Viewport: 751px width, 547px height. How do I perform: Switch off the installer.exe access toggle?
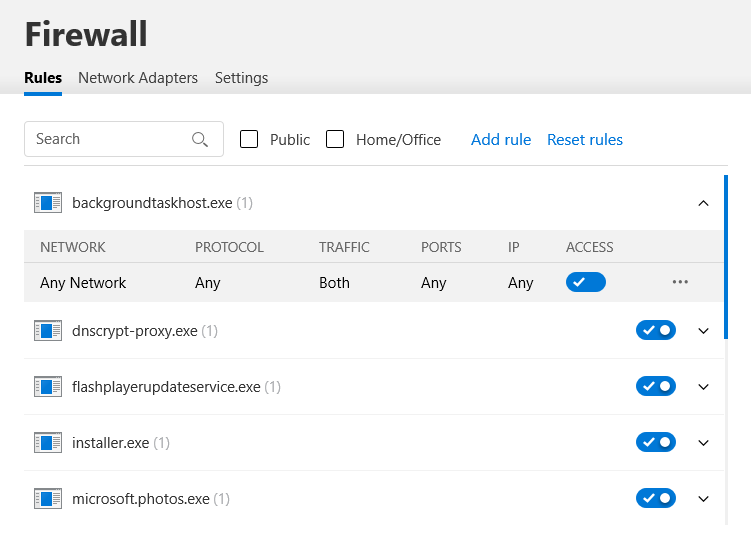656,443
